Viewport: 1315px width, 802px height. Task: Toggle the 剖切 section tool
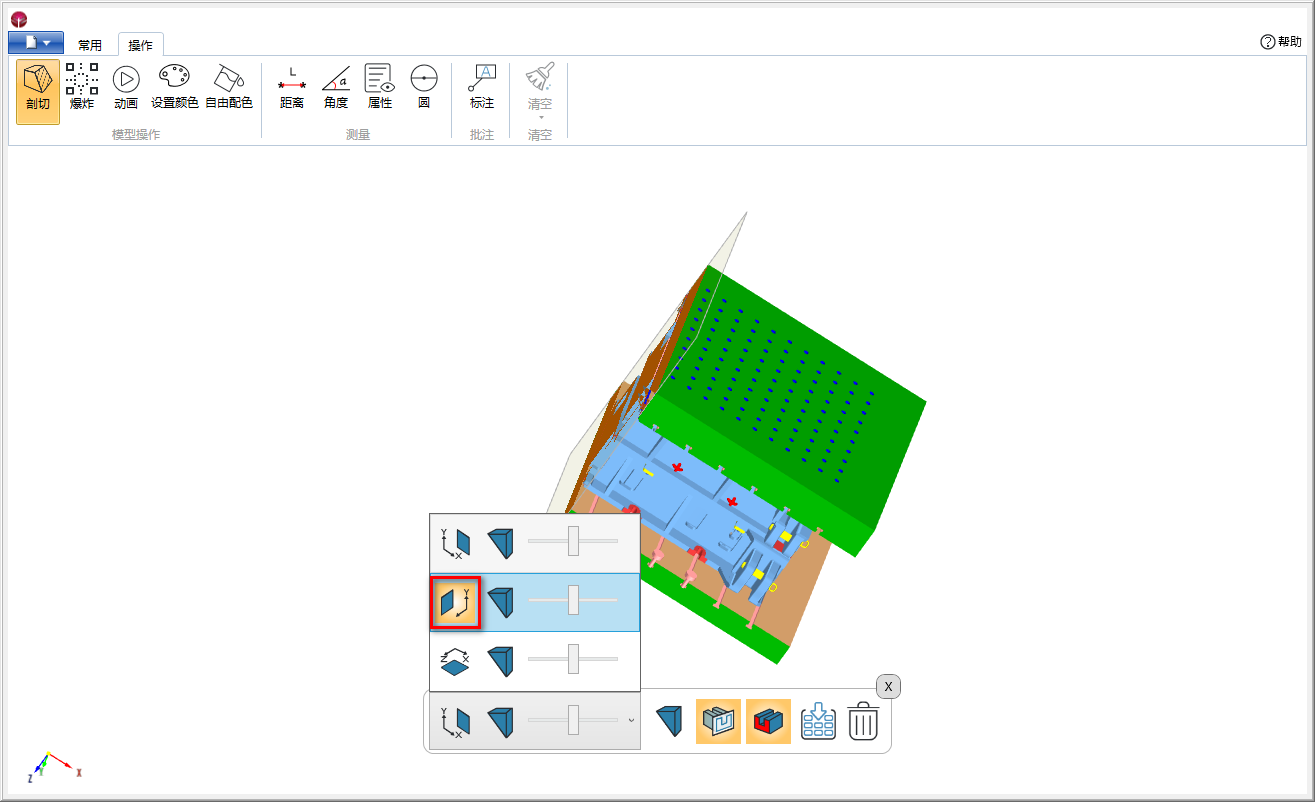click(38, 91)
